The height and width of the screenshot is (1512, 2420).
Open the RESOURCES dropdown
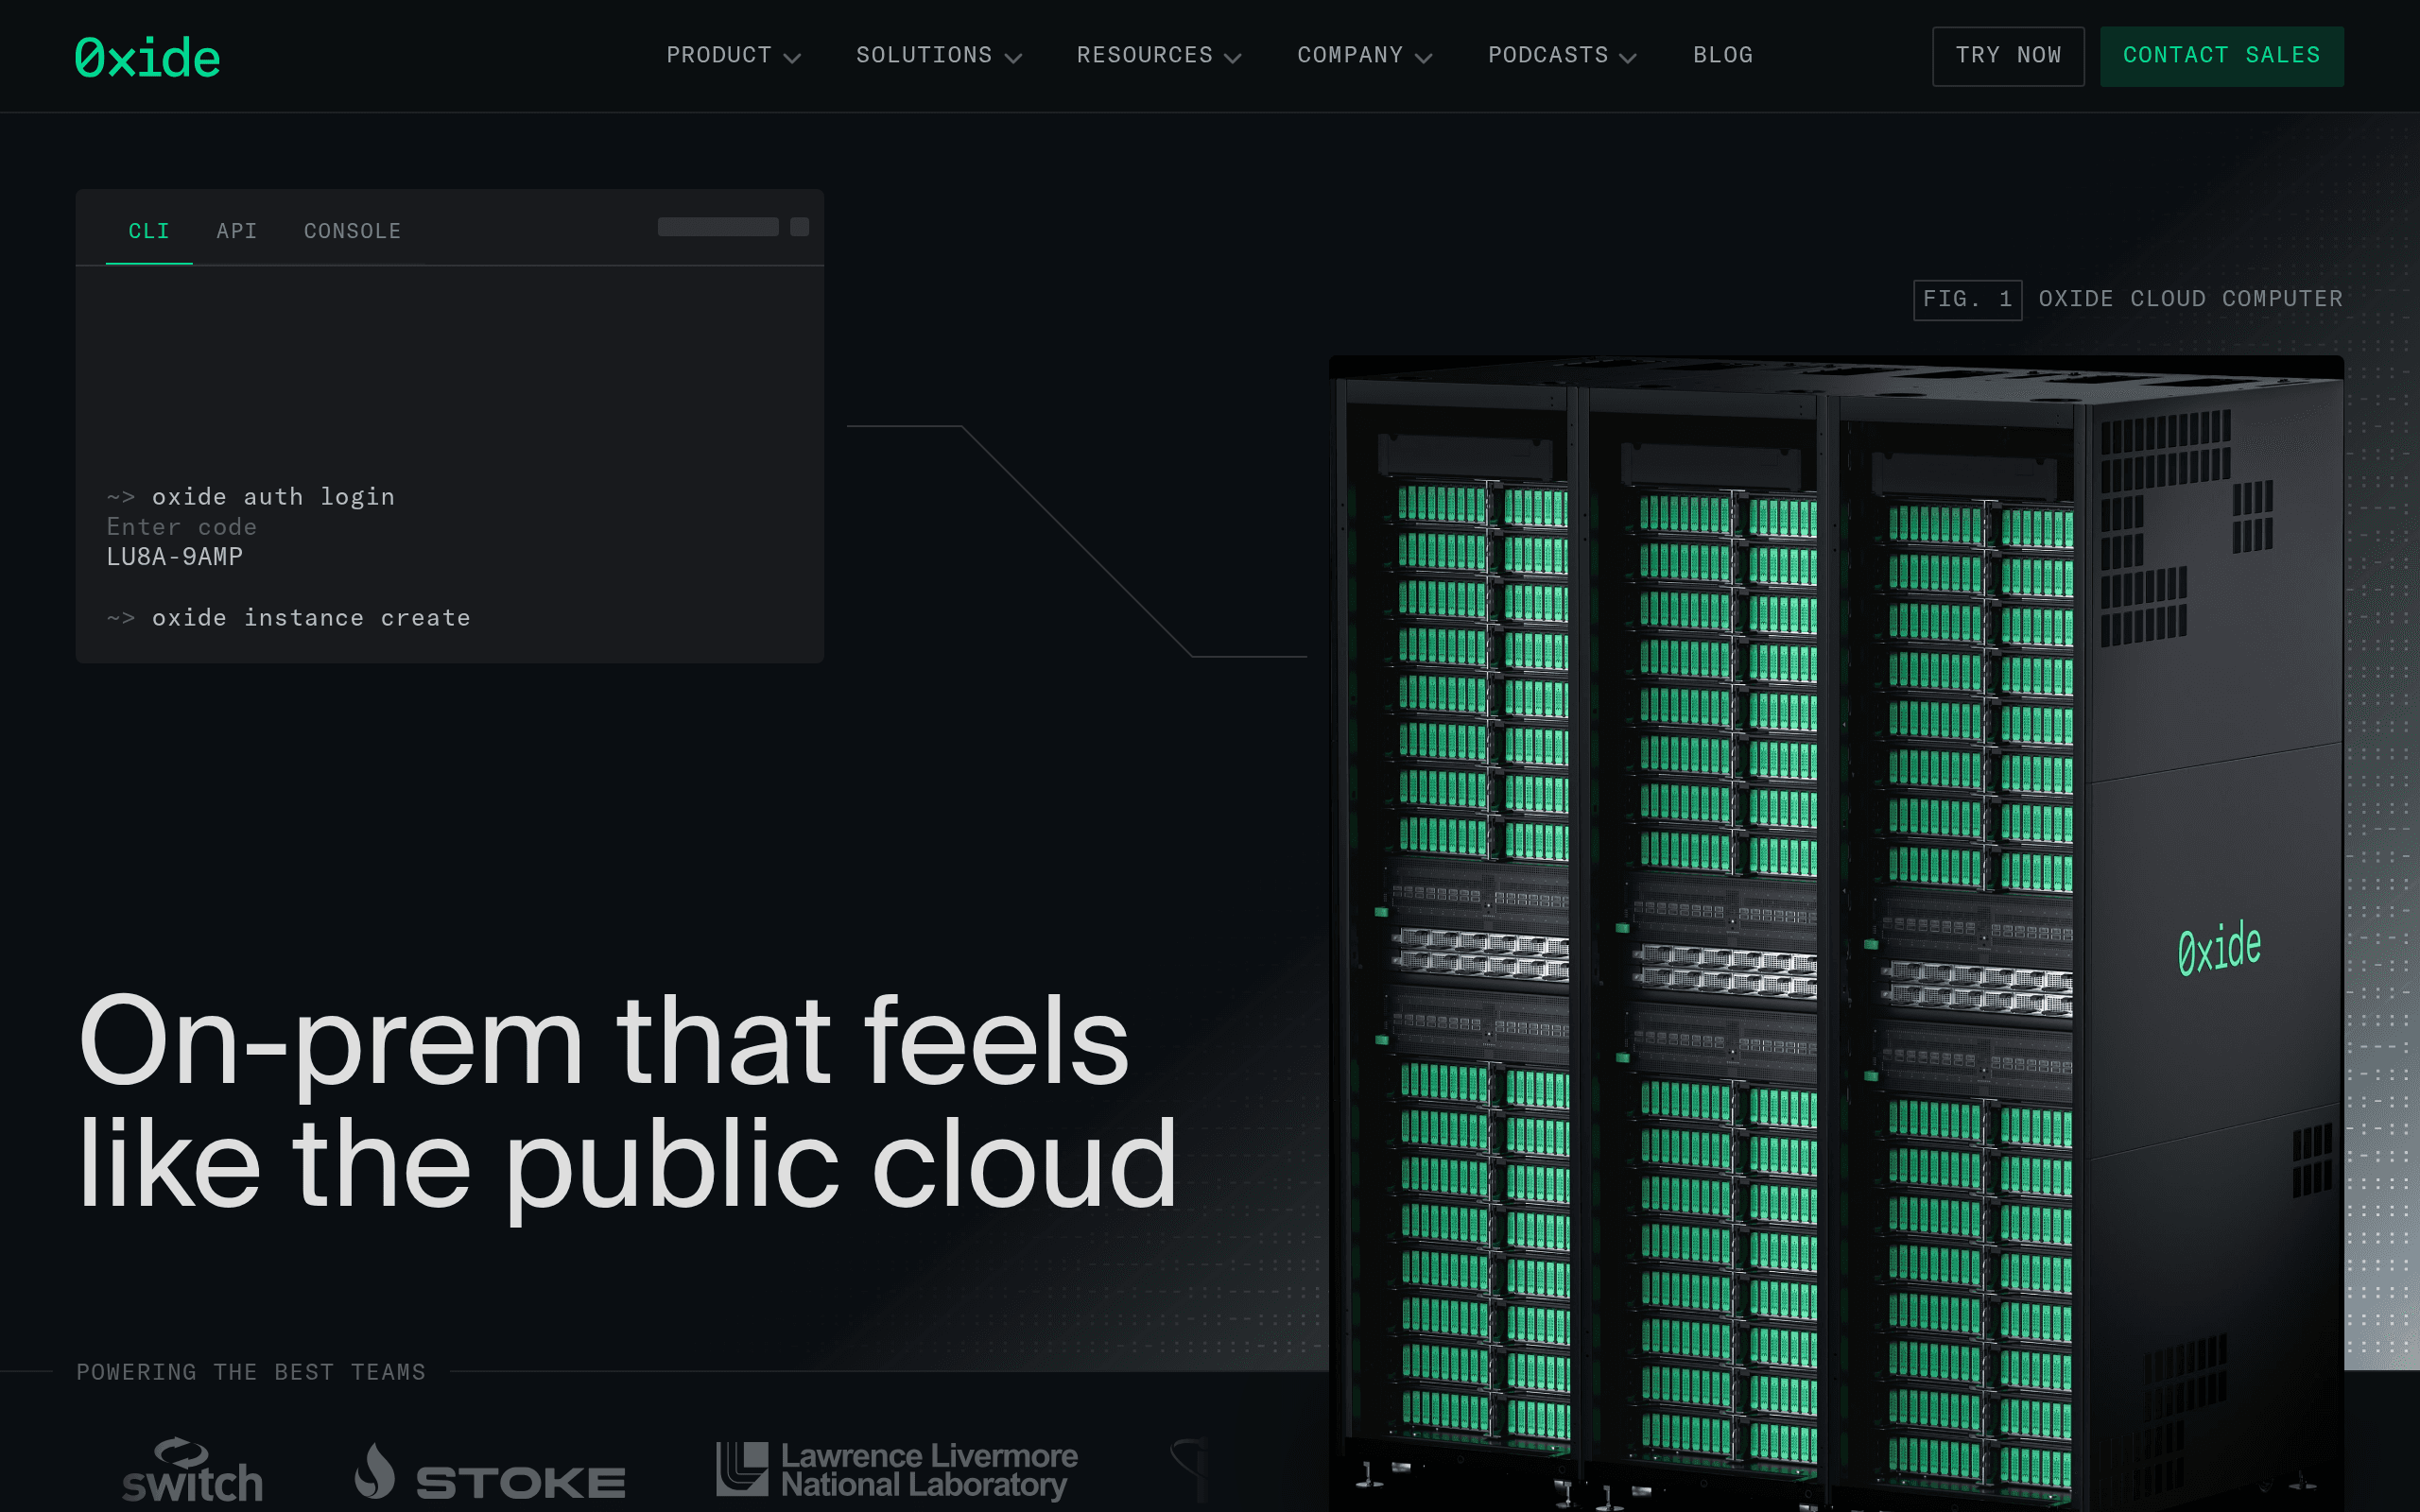pos(1158,56)
